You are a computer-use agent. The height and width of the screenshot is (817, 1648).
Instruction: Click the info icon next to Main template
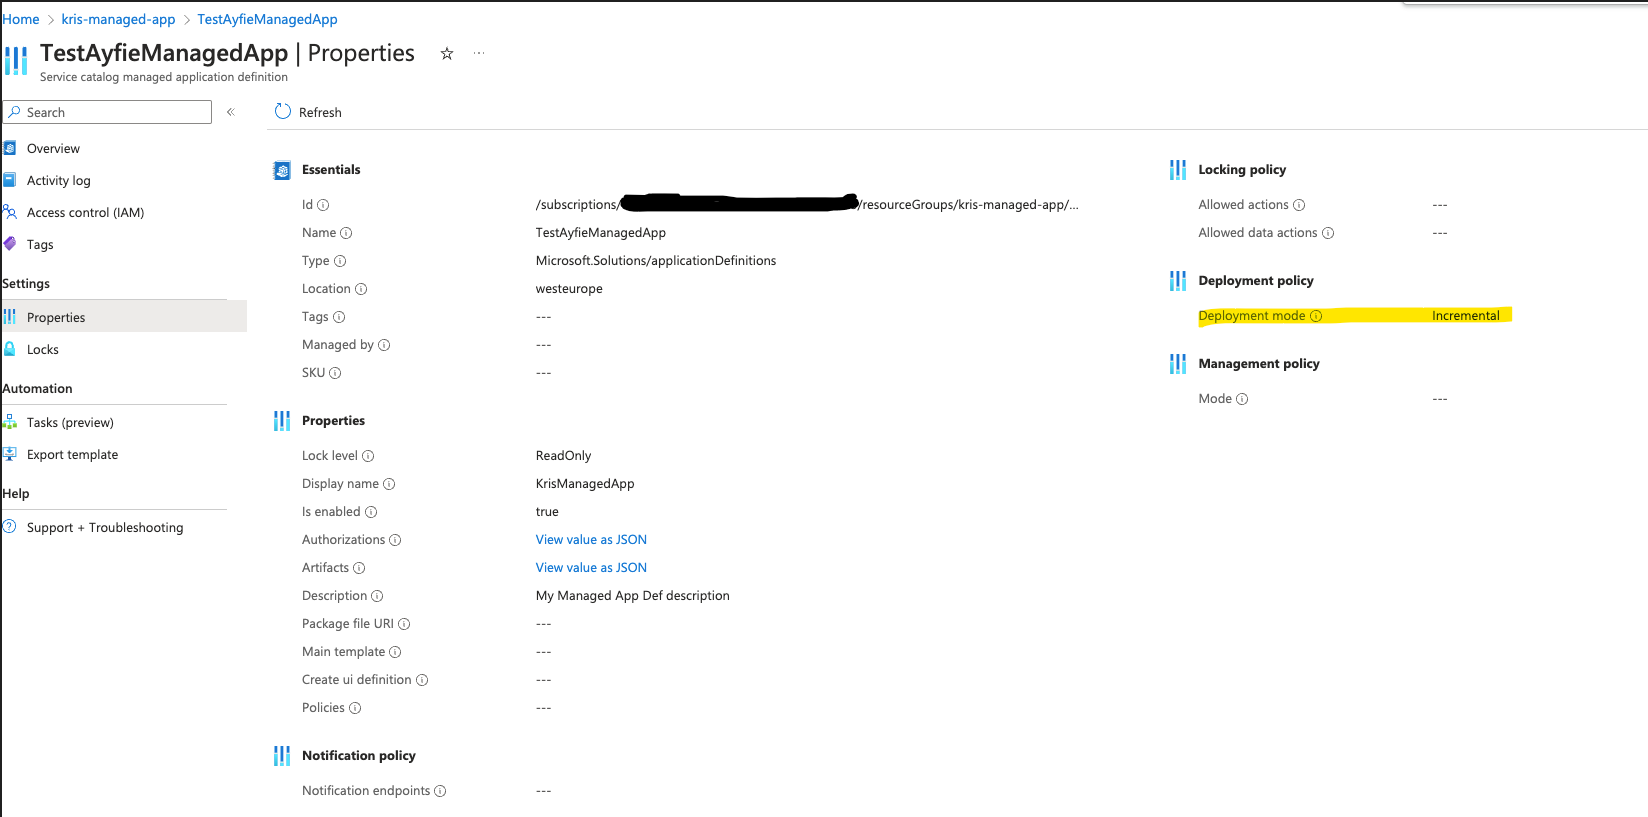click(x=395, y=652)
